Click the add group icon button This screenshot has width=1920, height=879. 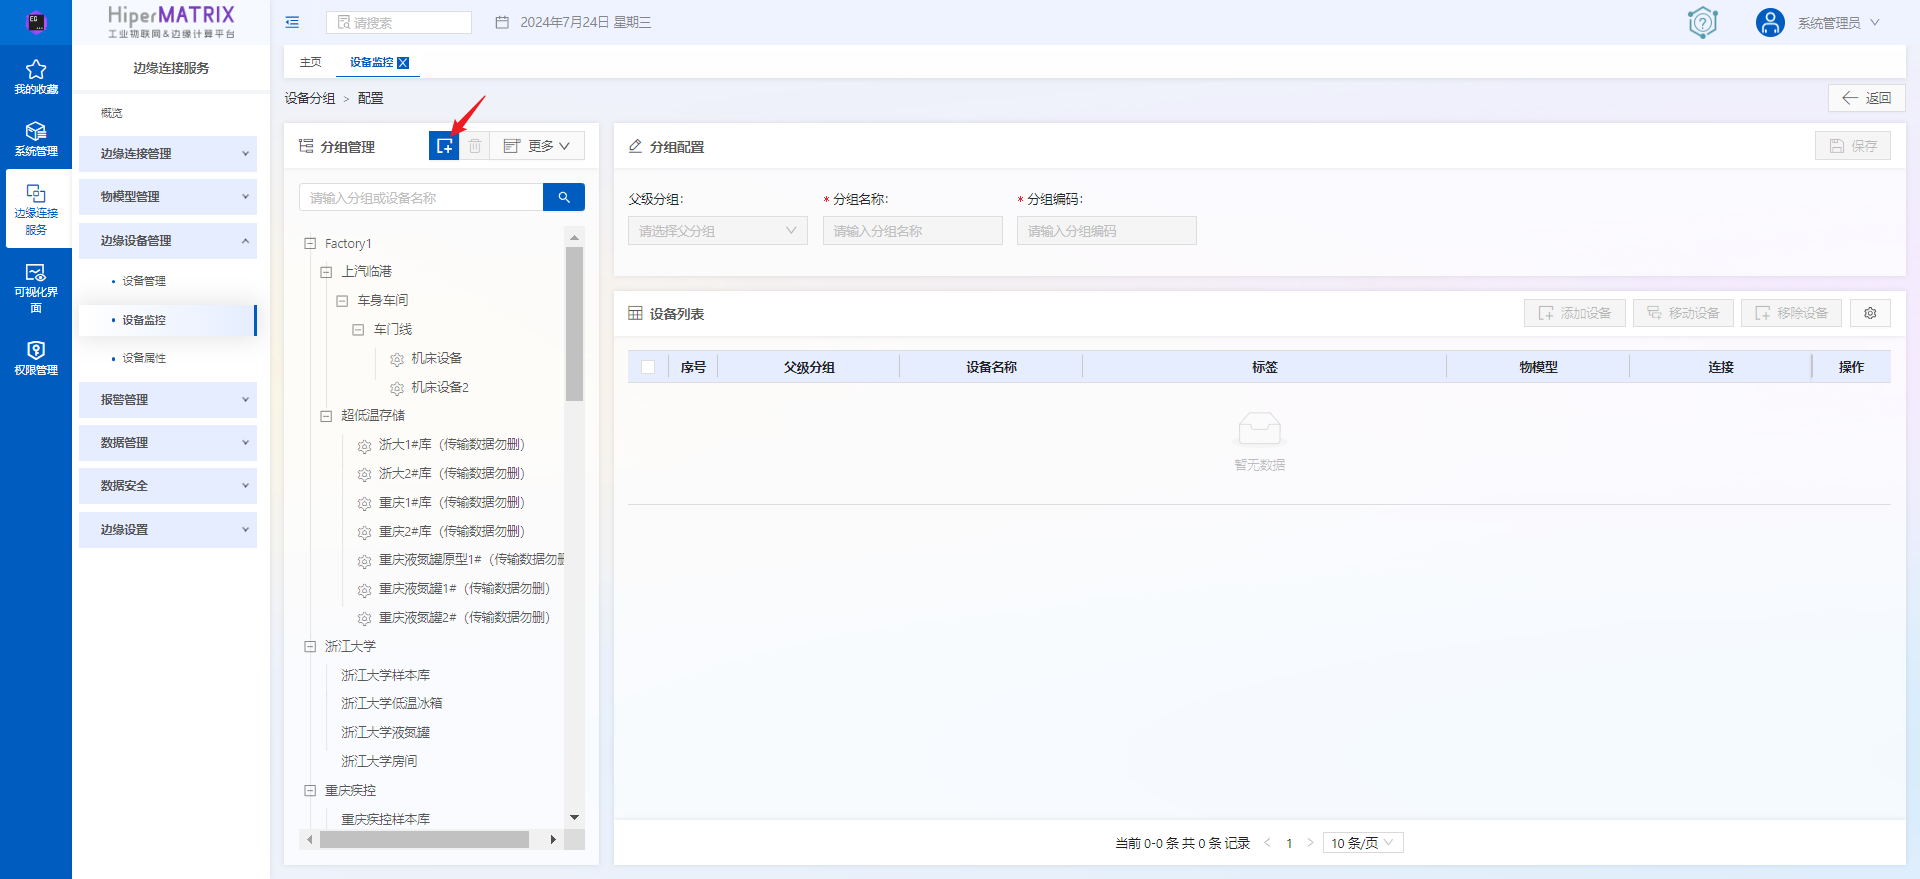click(444, 146)
